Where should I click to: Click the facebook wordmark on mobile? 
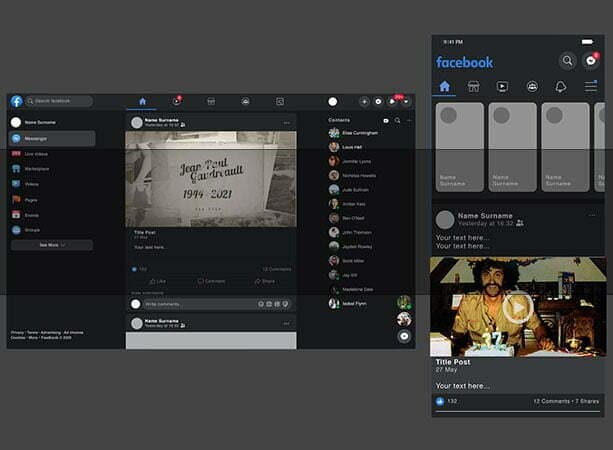pos(464,62)
